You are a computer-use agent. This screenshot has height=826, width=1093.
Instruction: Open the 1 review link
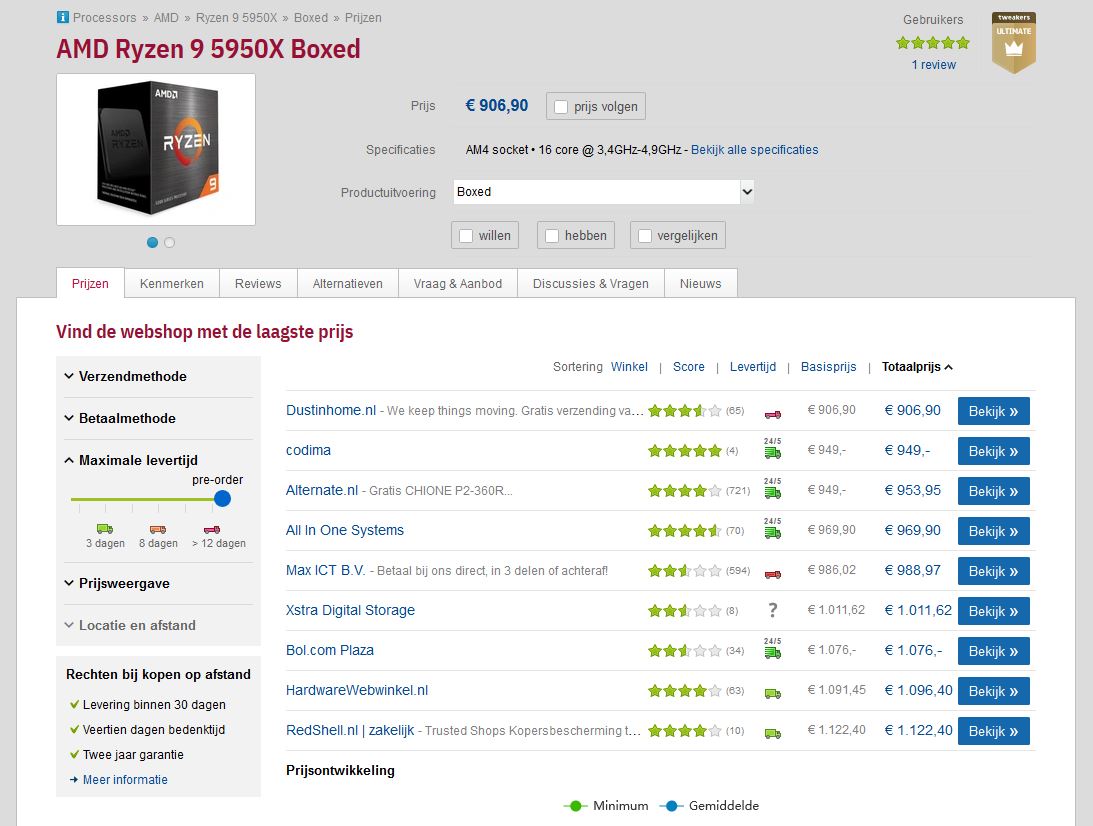click(x=933, y=65)
